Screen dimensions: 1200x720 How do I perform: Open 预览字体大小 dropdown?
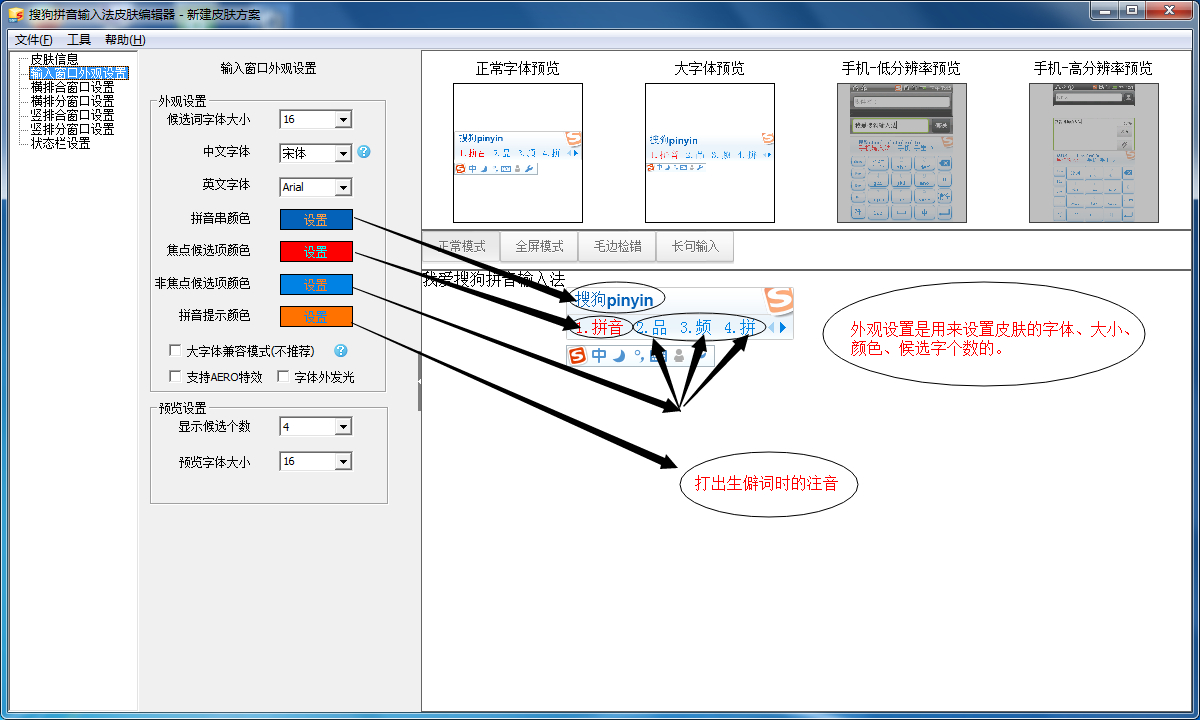343,461
